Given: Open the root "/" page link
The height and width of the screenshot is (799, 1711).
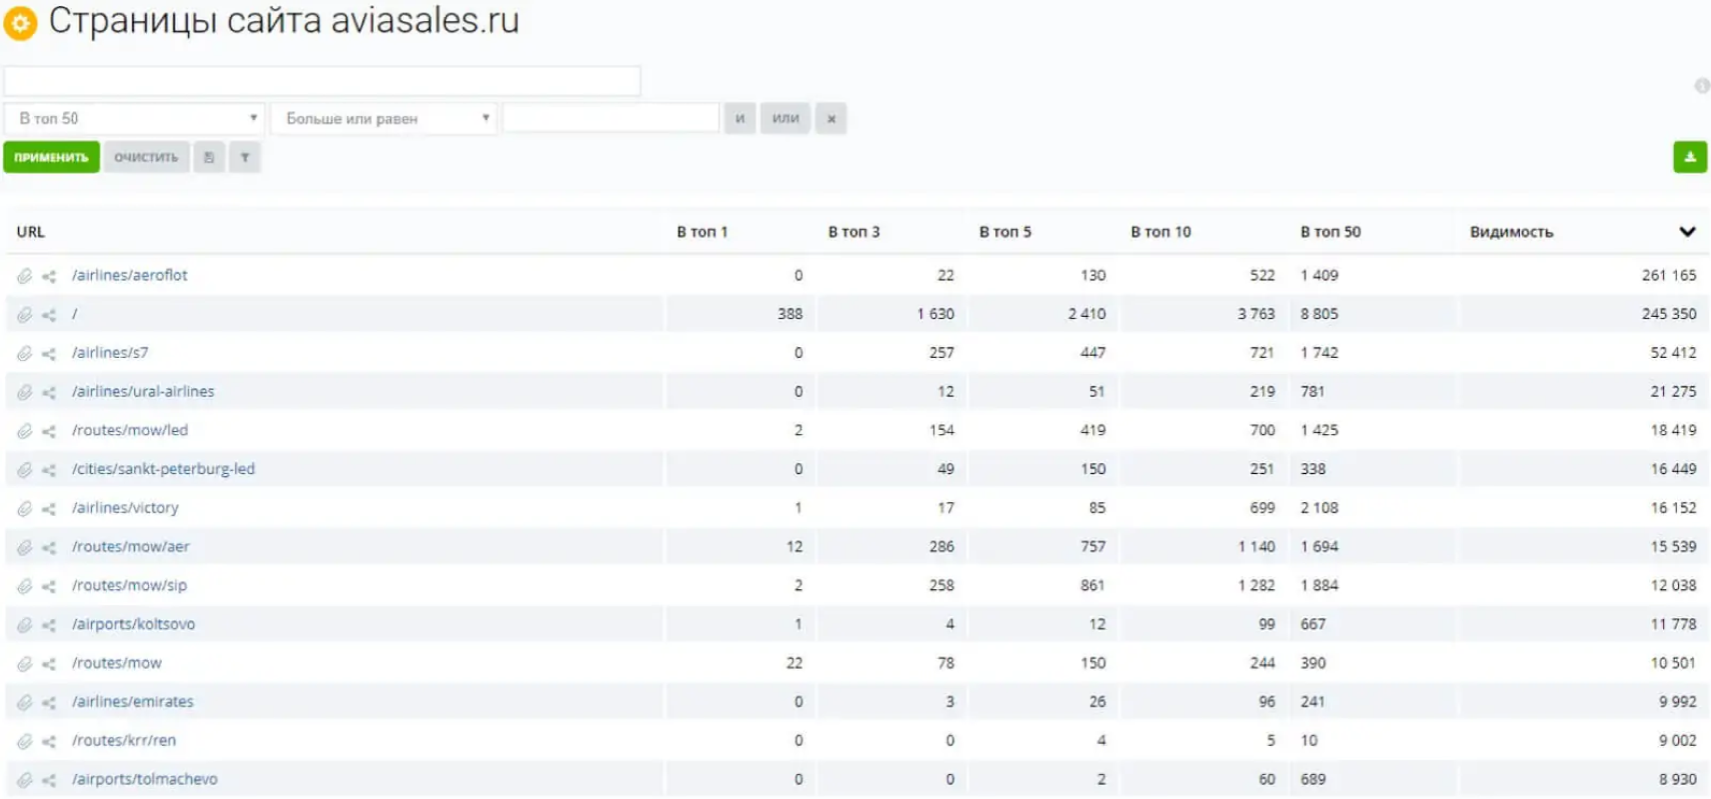Looking at the screenshot, I should tap(74, 314).
